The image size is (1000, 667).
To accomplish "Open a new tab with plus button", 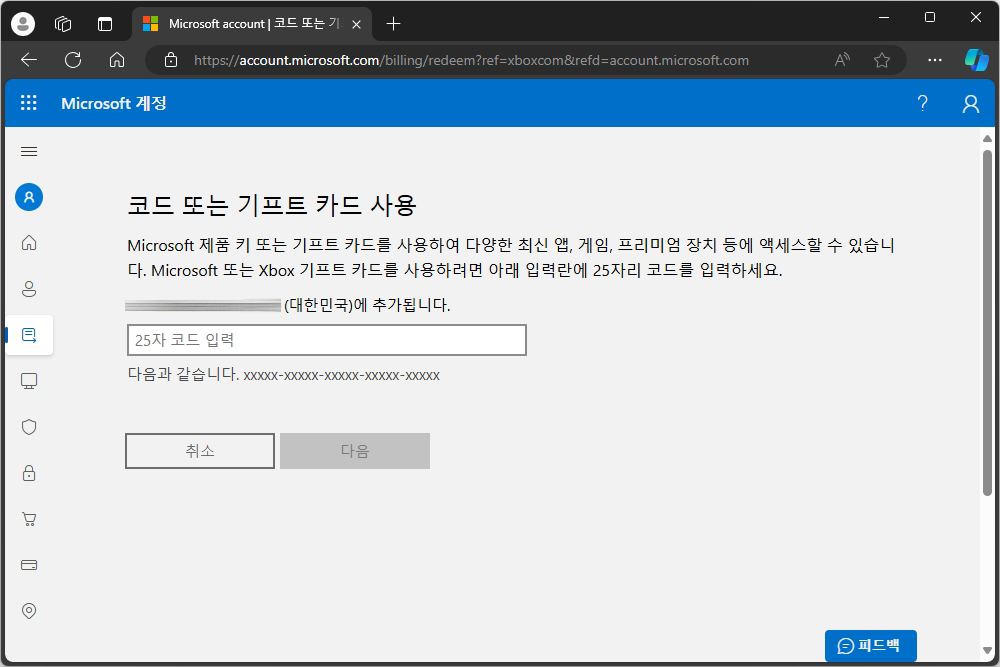I will pos(393,24).
